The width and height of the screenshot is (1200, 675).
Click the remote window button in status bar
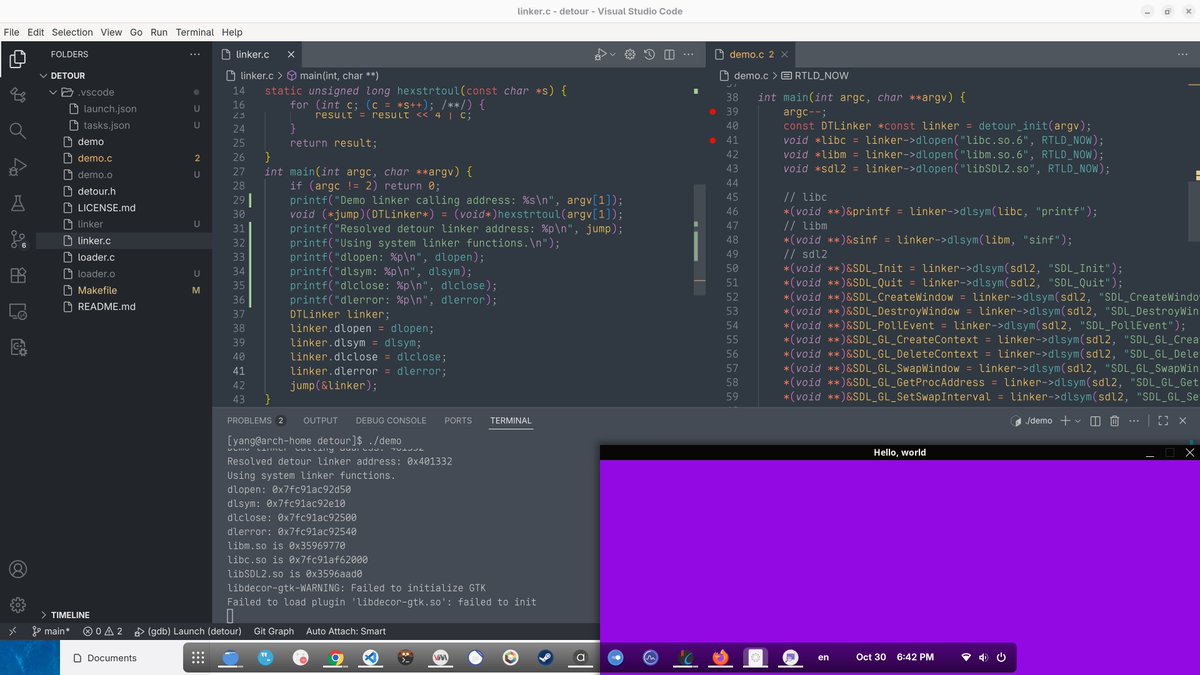point(12,631)
